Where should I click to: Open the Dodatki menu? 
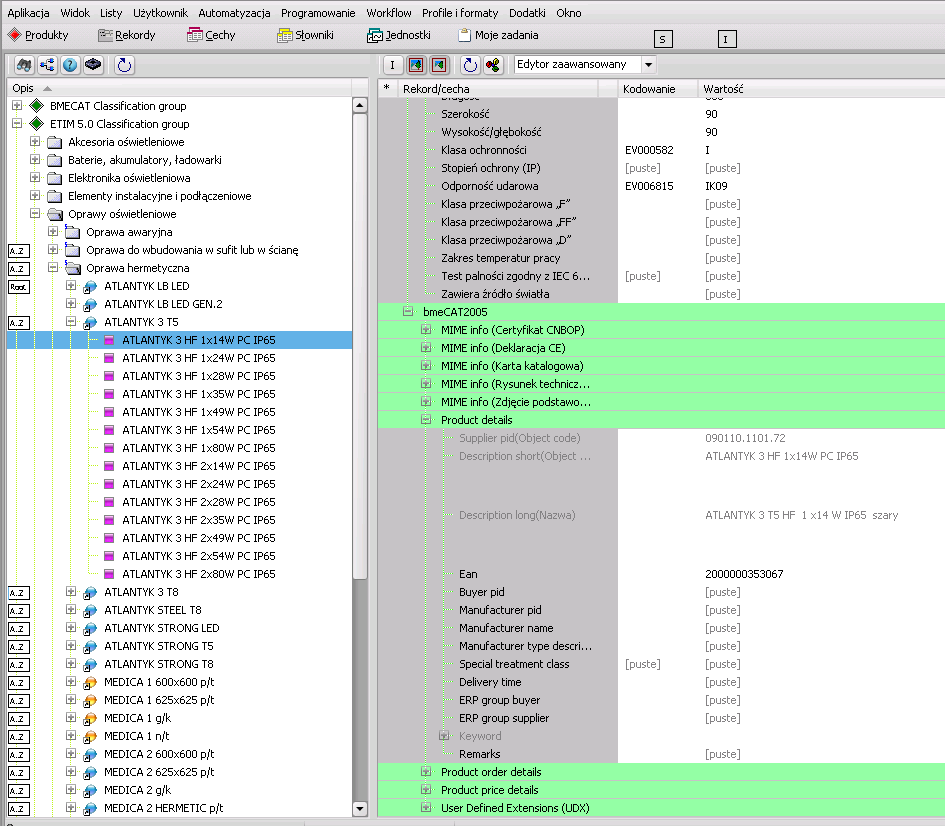527,13
